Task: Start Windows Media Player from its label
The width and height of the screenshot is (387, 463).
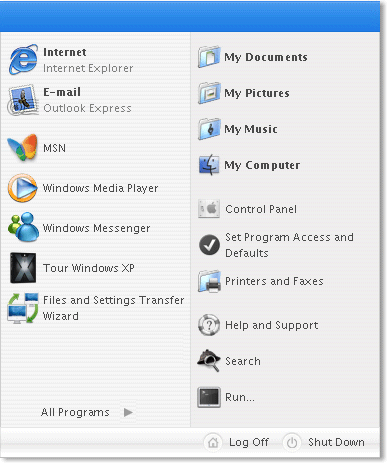Action: point(100,188)
